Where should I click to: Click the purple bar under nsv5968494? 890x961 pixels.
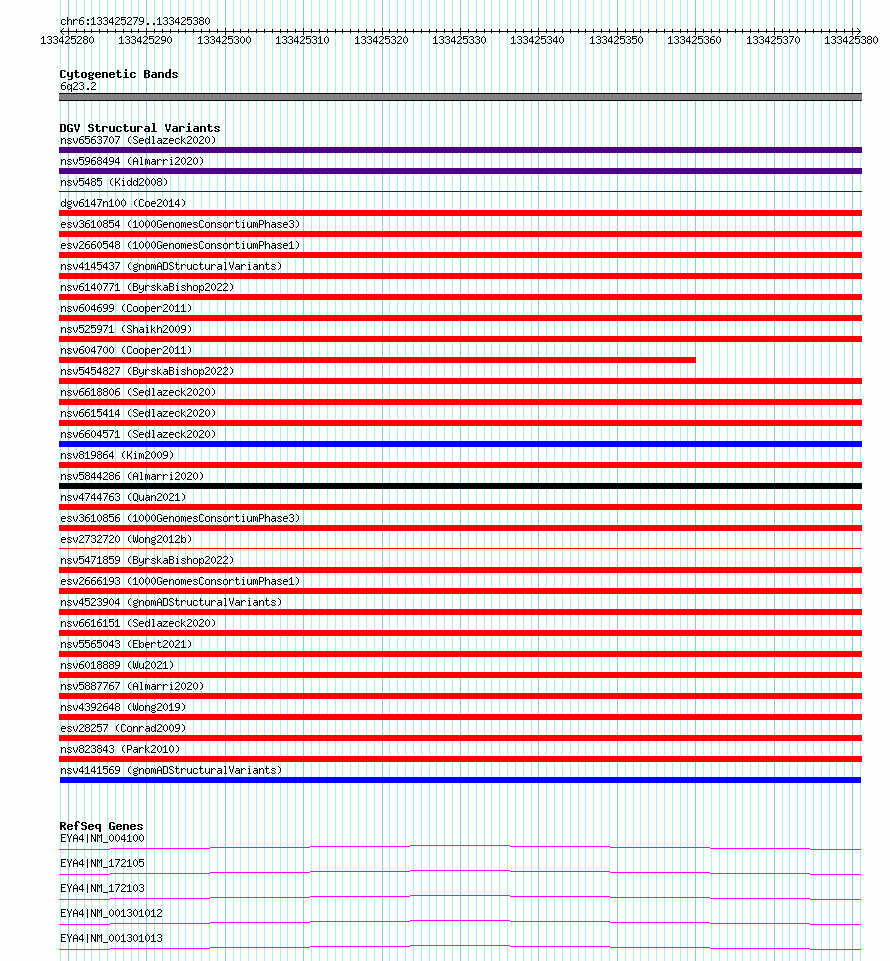pyautogui.click(x=460, y=171)
